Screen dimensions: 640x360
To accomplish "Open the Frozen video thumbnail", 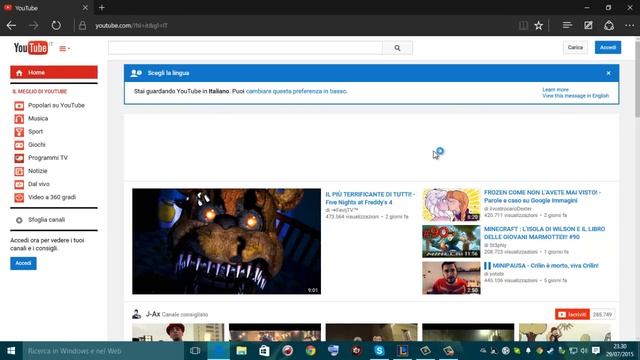I will (451, 204).
